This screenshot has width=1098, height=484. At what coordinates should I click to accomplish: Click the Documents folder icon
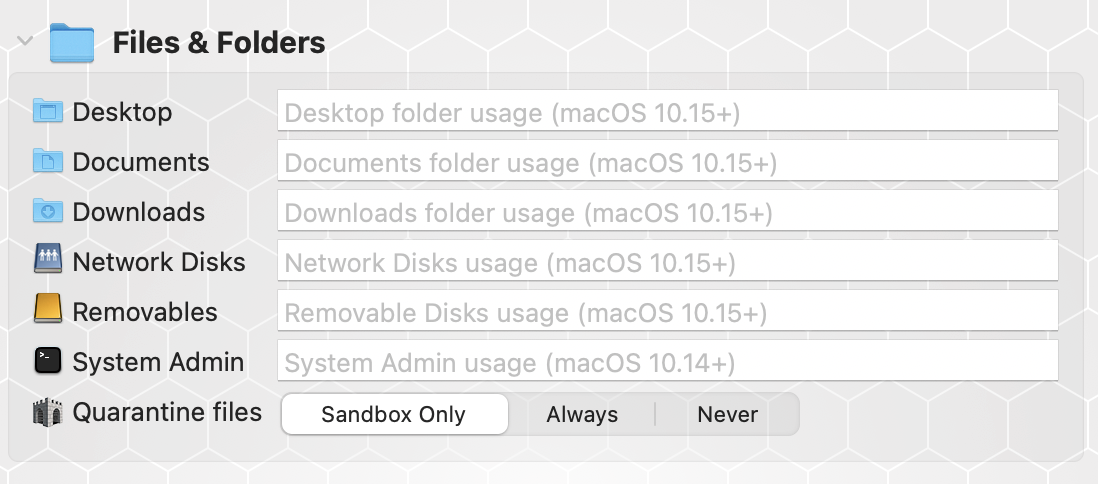(x=48, y=161)
